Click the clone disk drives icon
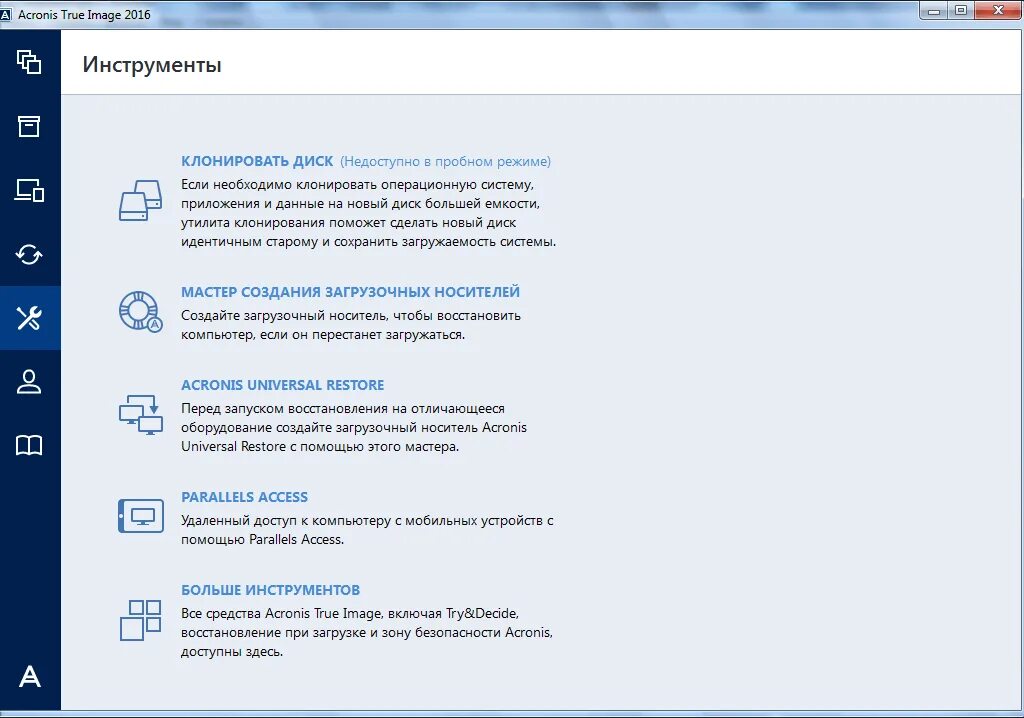Image resolution: width=1024 pixels, height=718 pixels. click(x=140, y=201)
